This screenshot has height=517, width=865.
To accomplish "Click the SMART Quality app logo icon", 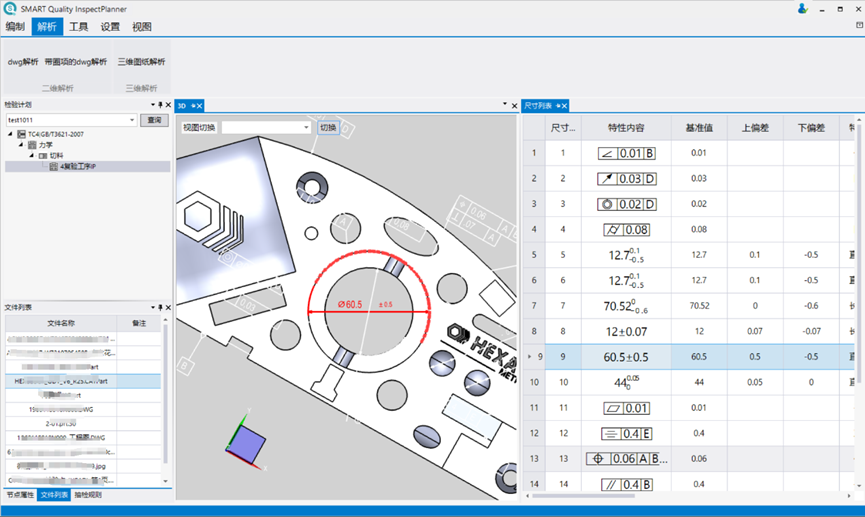I will (x=10, y=8).
